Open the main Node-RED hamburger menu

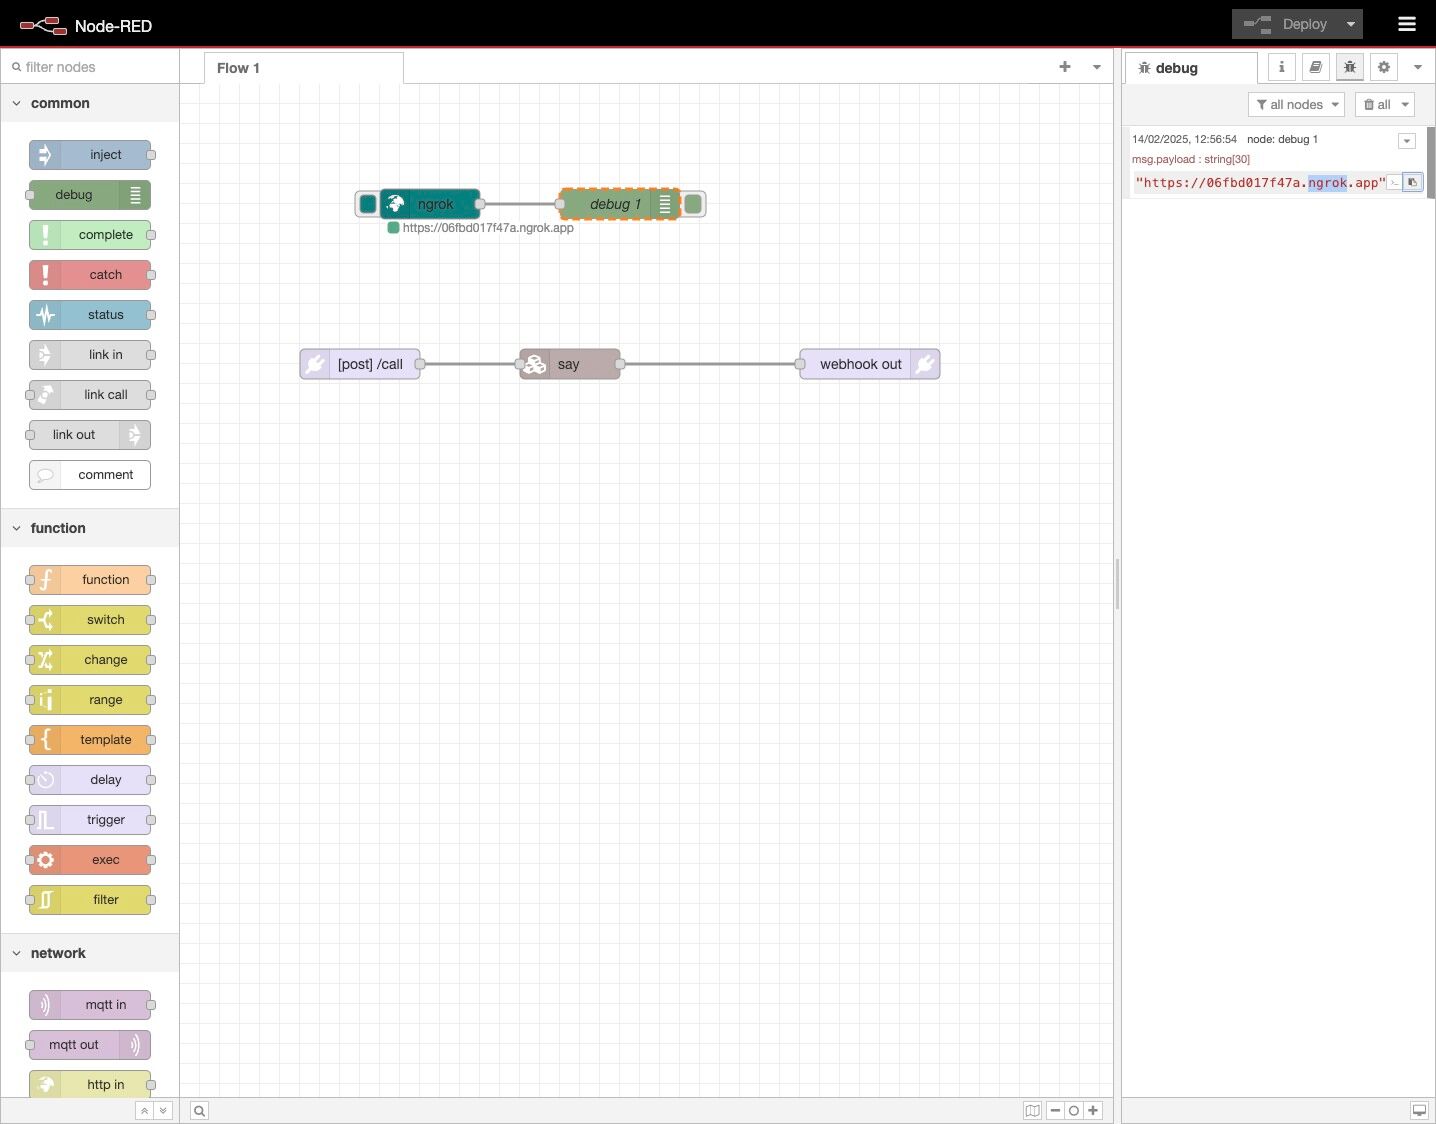point(1406,23)
